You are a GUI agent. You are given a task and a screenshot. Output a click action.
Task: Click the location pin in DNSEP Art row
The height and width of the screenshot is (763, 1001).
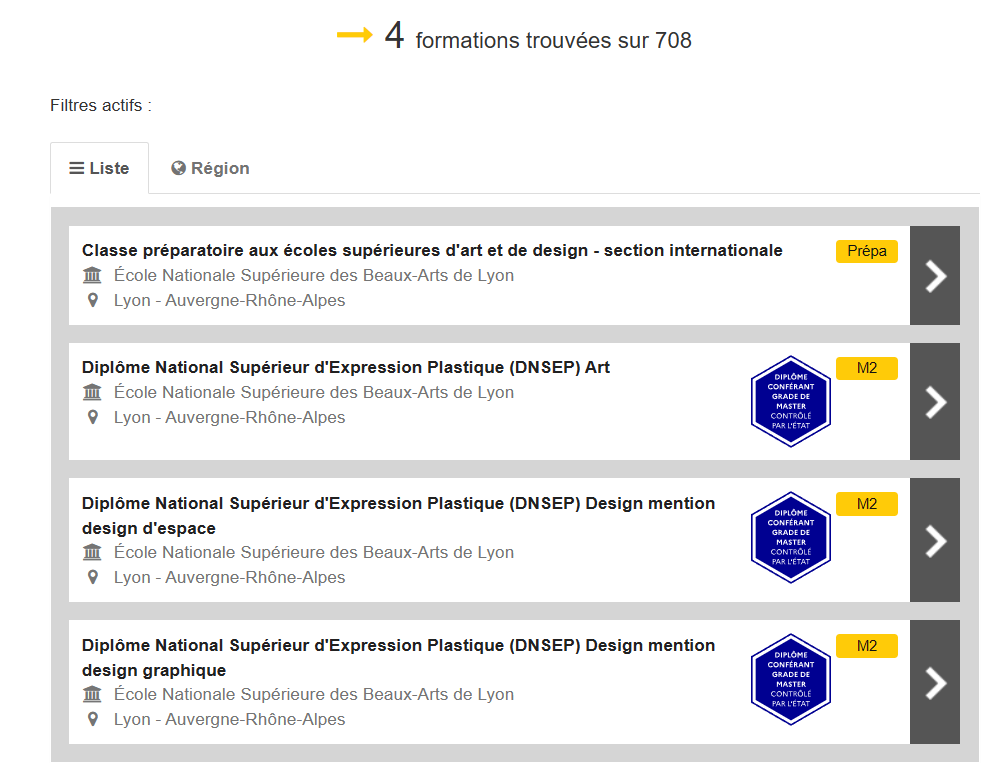[93, 417]
